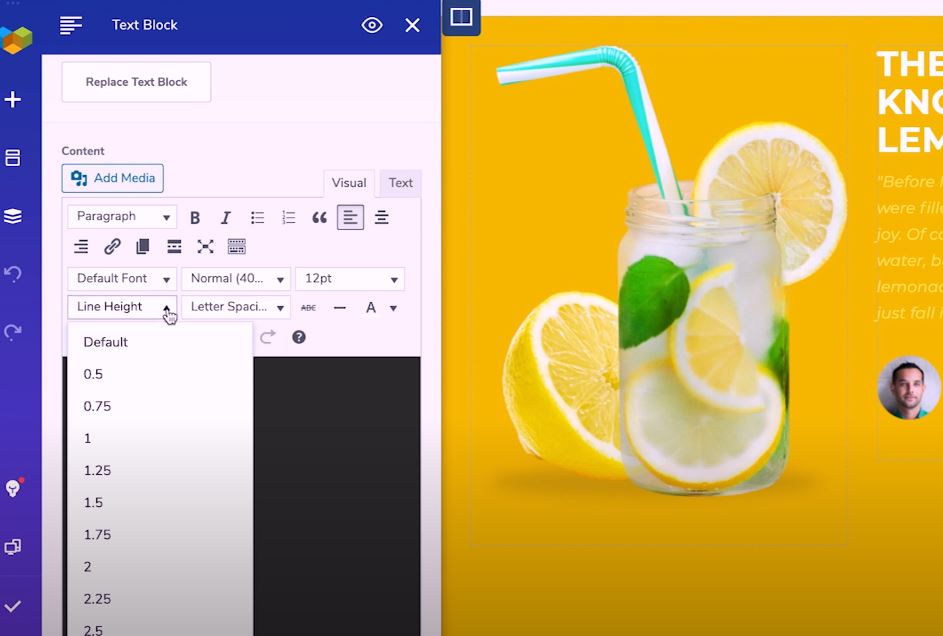Click the toolbar toggle keyboard icon
Viewport: 943px width, 636px height.
[x=236, y=246]
